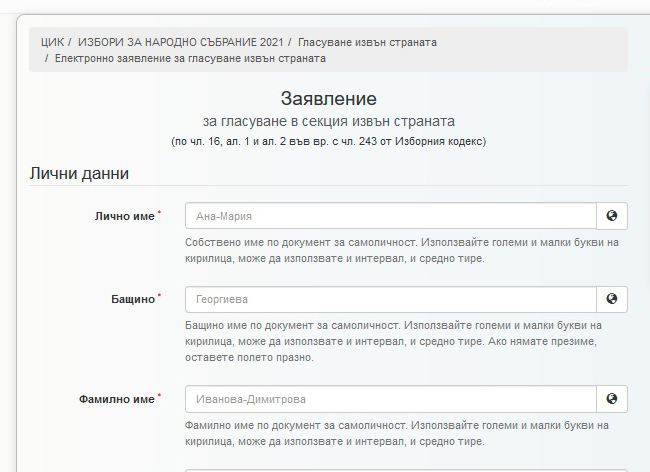This screenshot has width=650, height=472.
Task: Click into the Фамилно име text box
Action: (390, 399)
